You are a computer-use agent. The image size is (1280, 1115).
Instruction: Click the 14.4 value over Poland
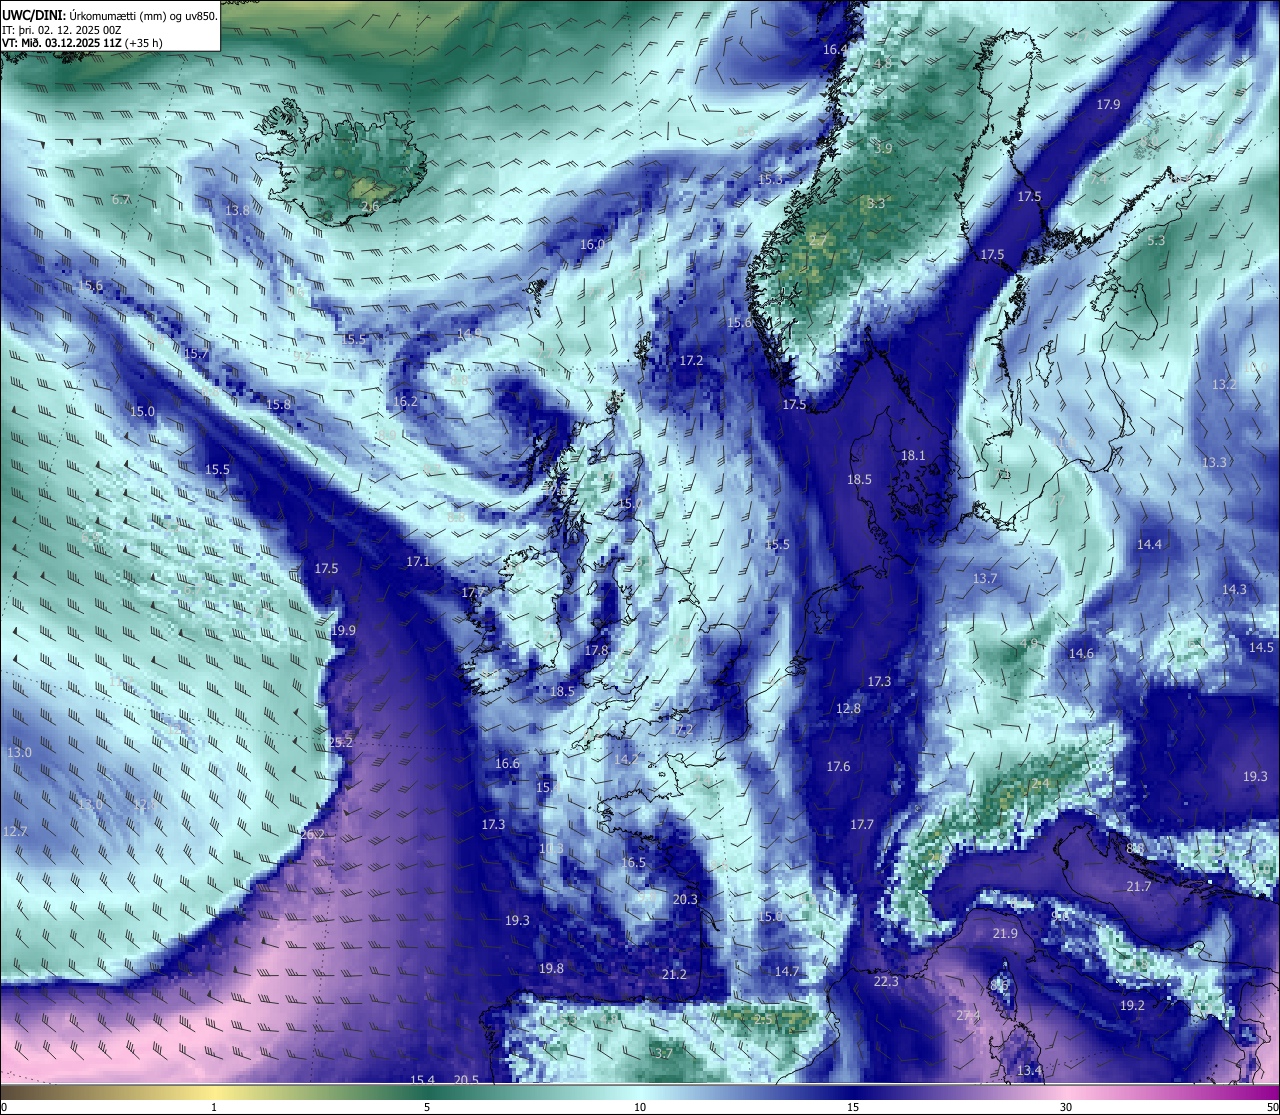1150,544
